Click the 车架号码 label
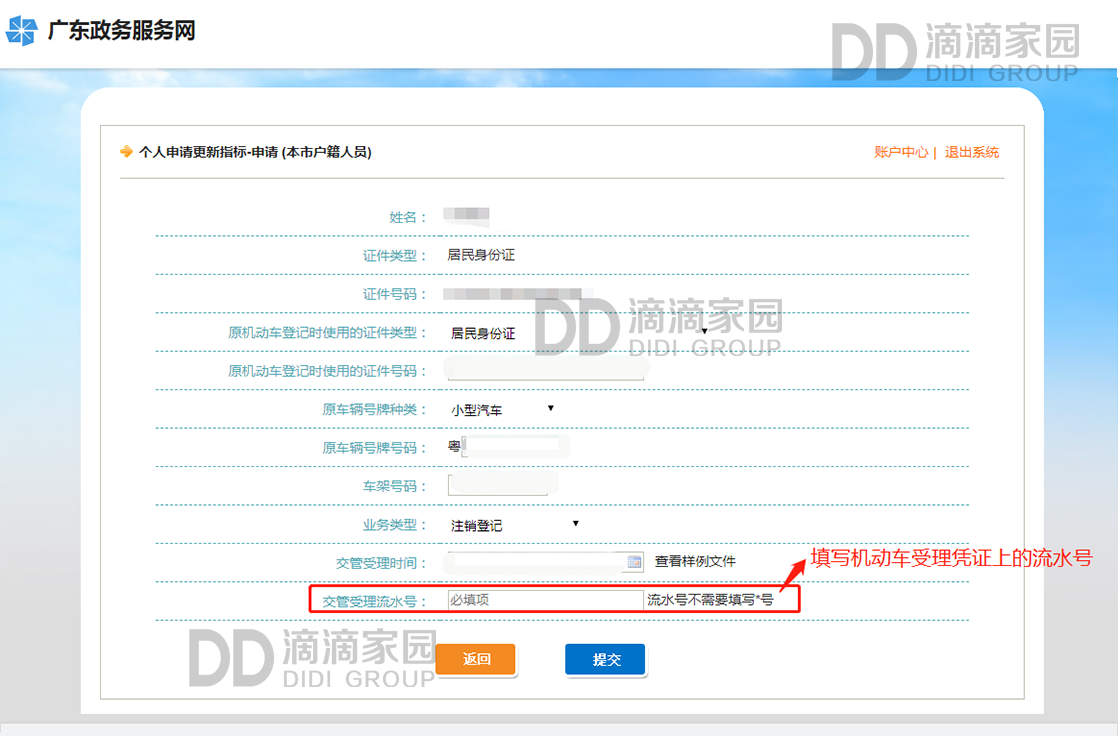The width and height of the screenshot is (1118, 736). (394, 486)
